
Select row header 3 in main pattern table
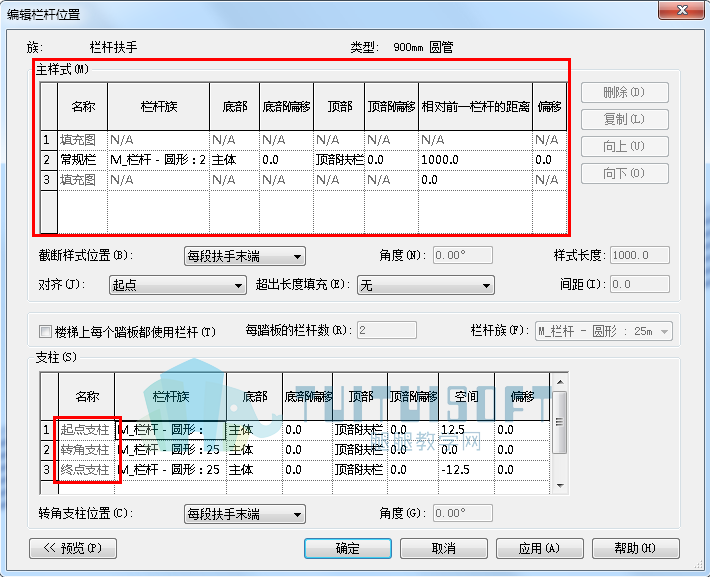tap(49, 180)
